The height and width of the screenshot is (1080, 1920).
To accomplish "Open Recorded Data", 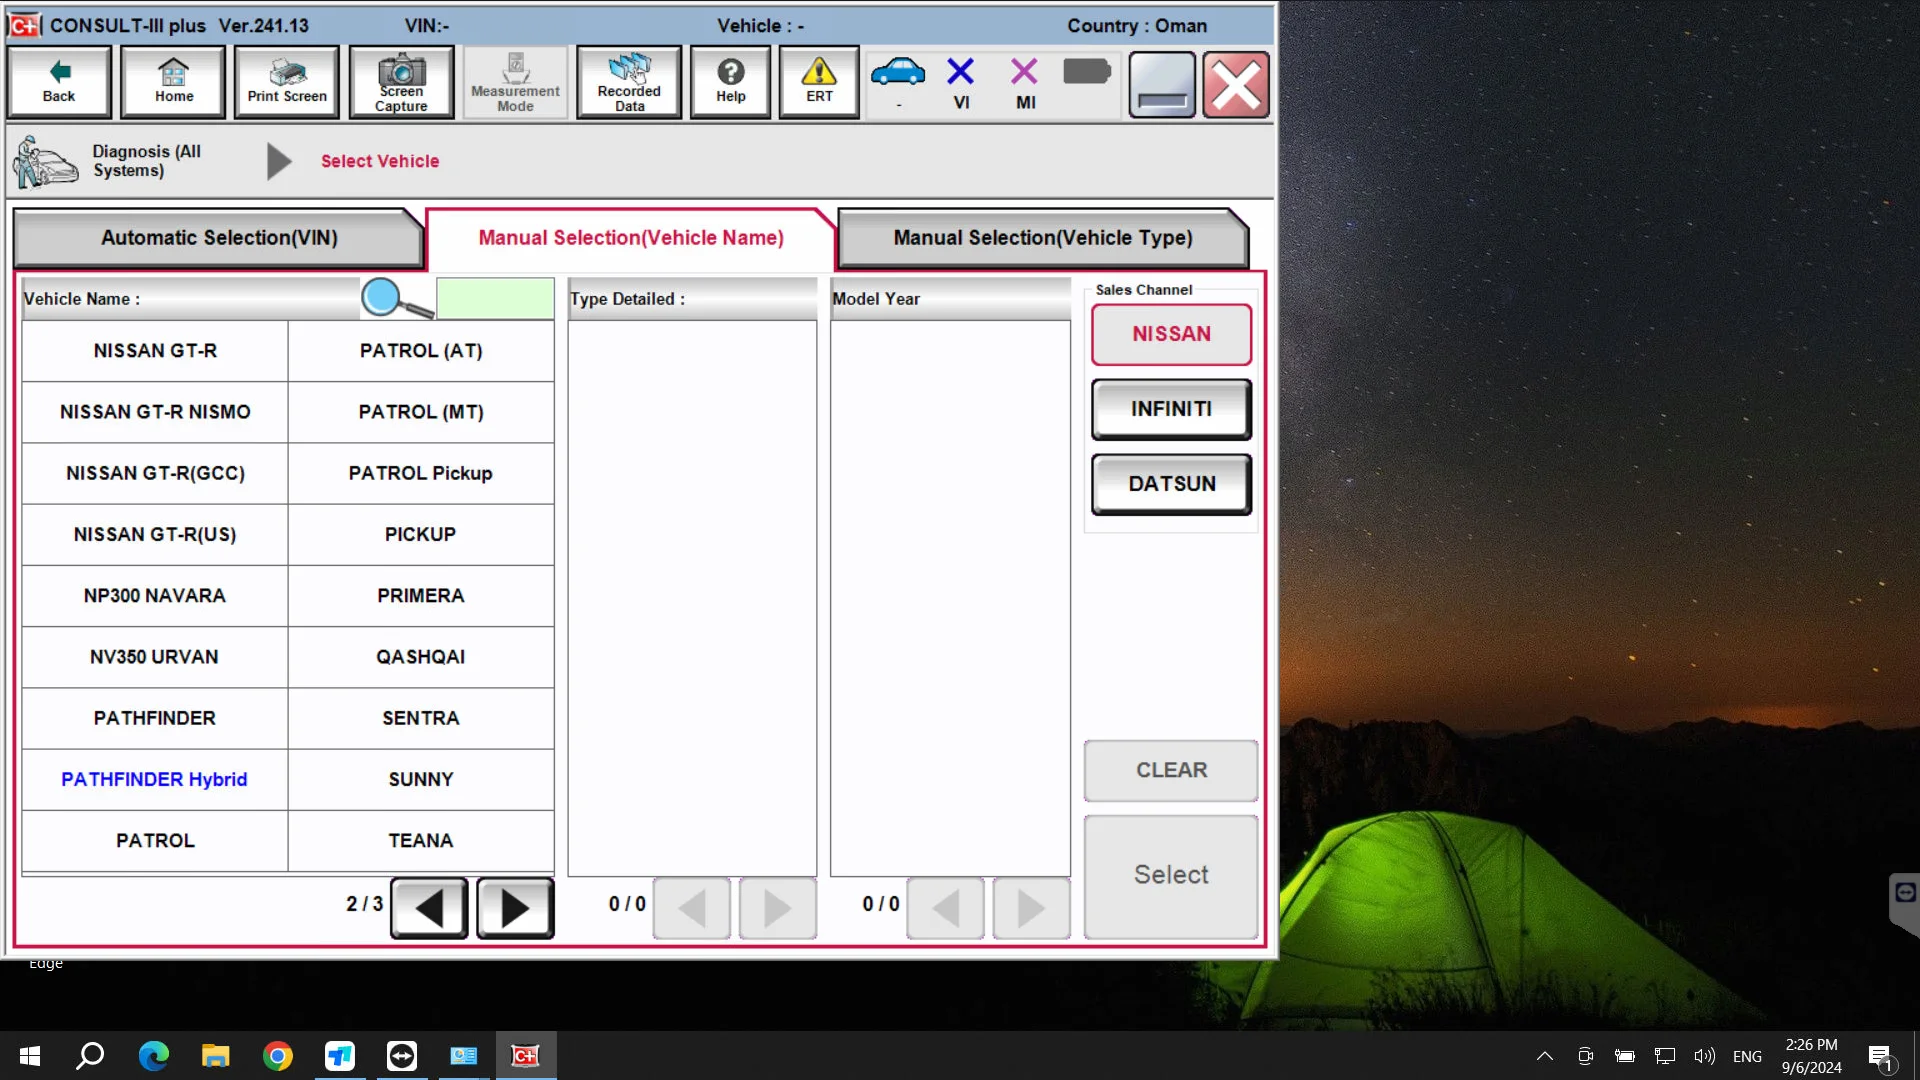I will [629, 83].
